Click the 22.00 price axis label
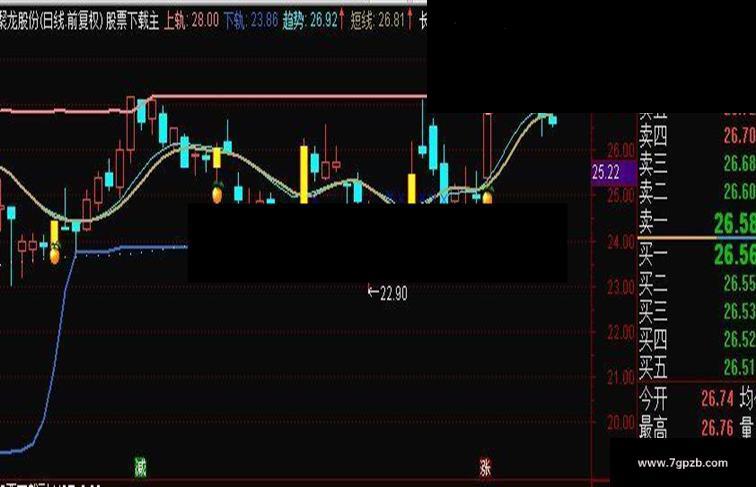 pyautogui.click(x=621, y=332)
